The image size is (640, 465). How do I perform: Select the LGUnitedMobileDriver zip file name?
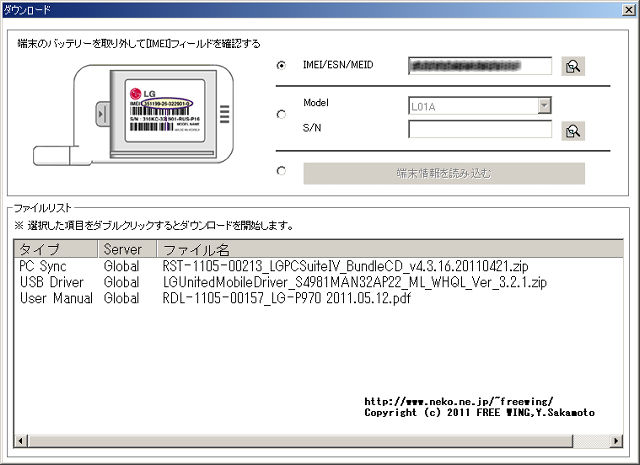355,282
